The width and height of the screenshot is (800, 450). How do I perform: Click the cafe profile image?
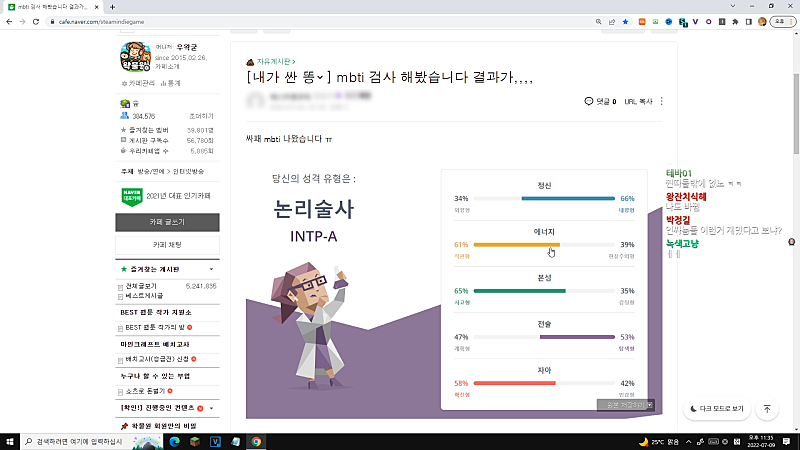(135, 57)
